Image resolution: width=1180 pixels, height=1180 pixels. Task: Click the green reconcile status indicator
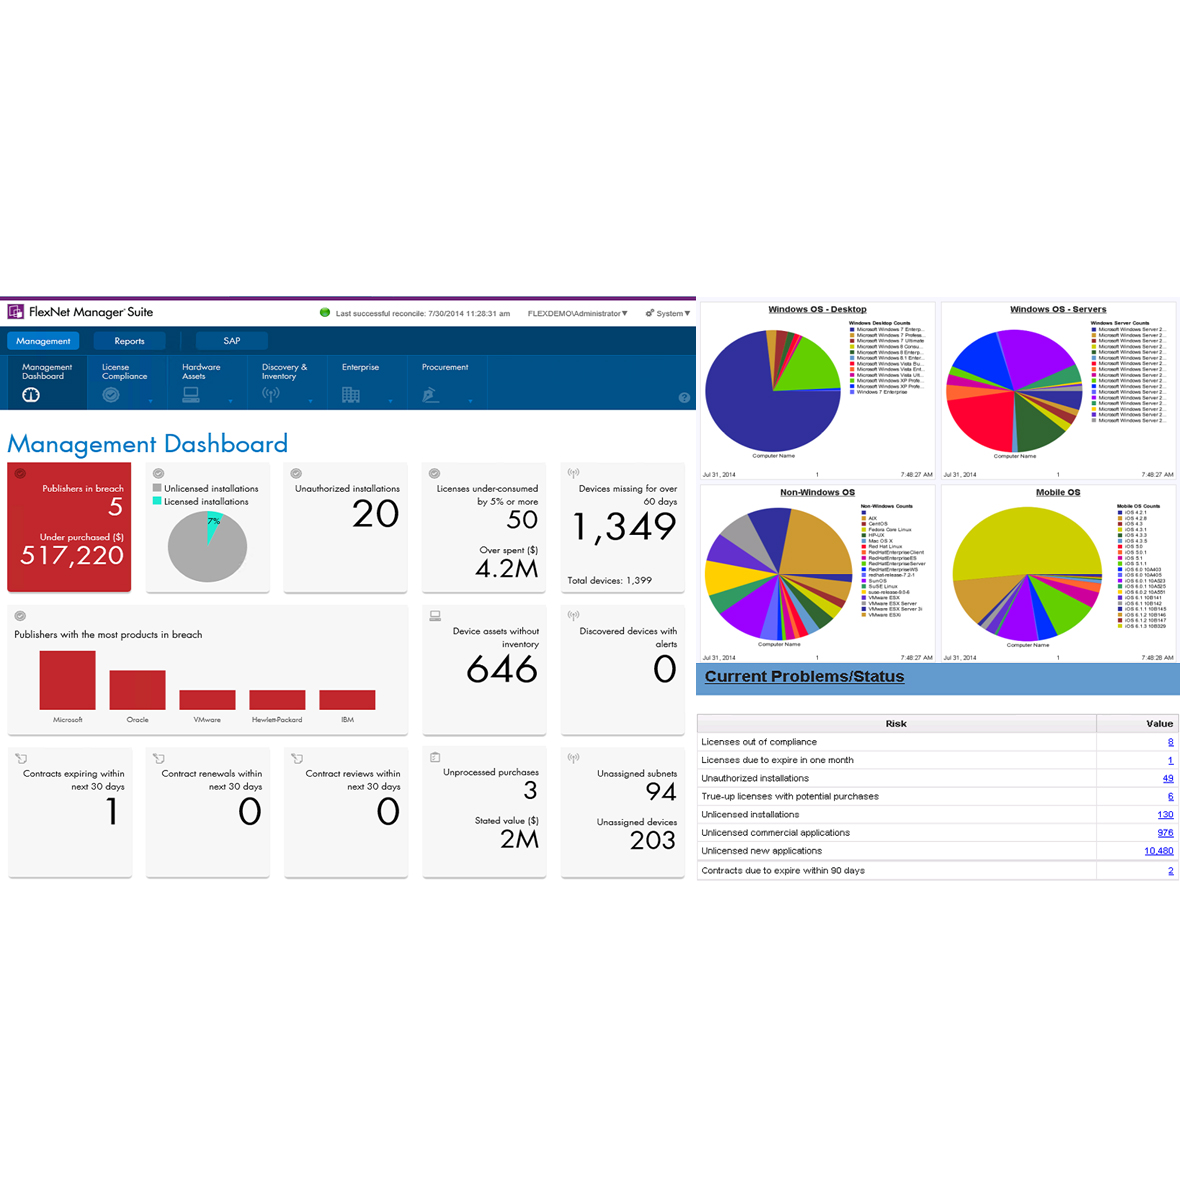point(325,312)
